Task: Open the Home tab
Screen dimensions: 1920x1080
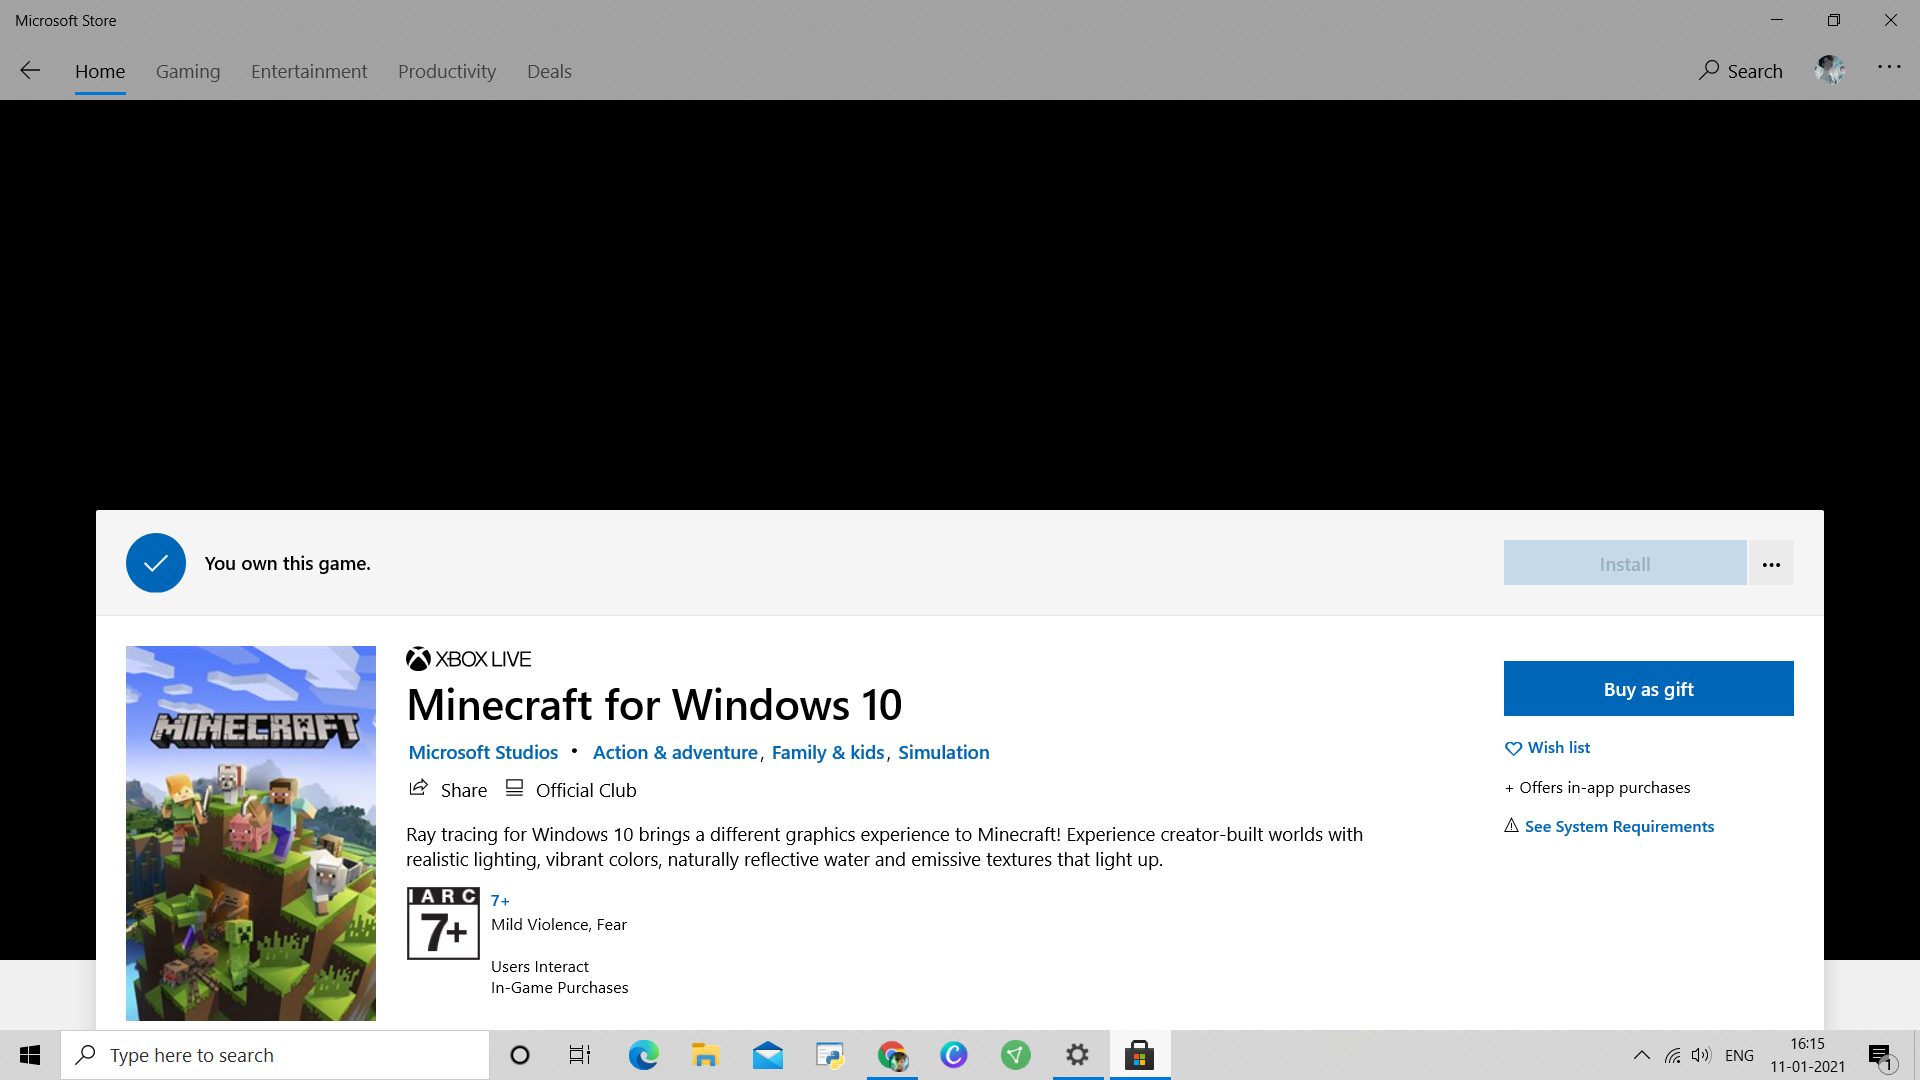Action: point(100,71)
